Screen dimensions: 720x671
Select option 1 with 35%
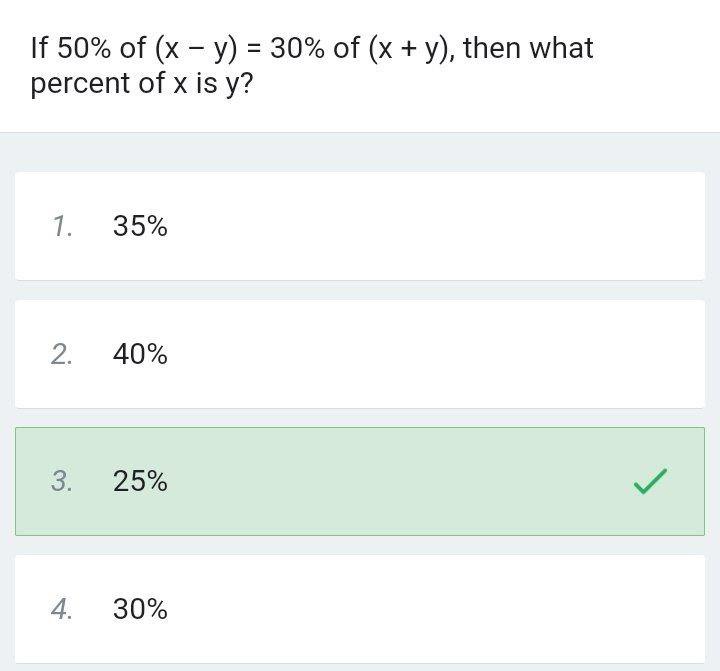(x=359, y=226)
